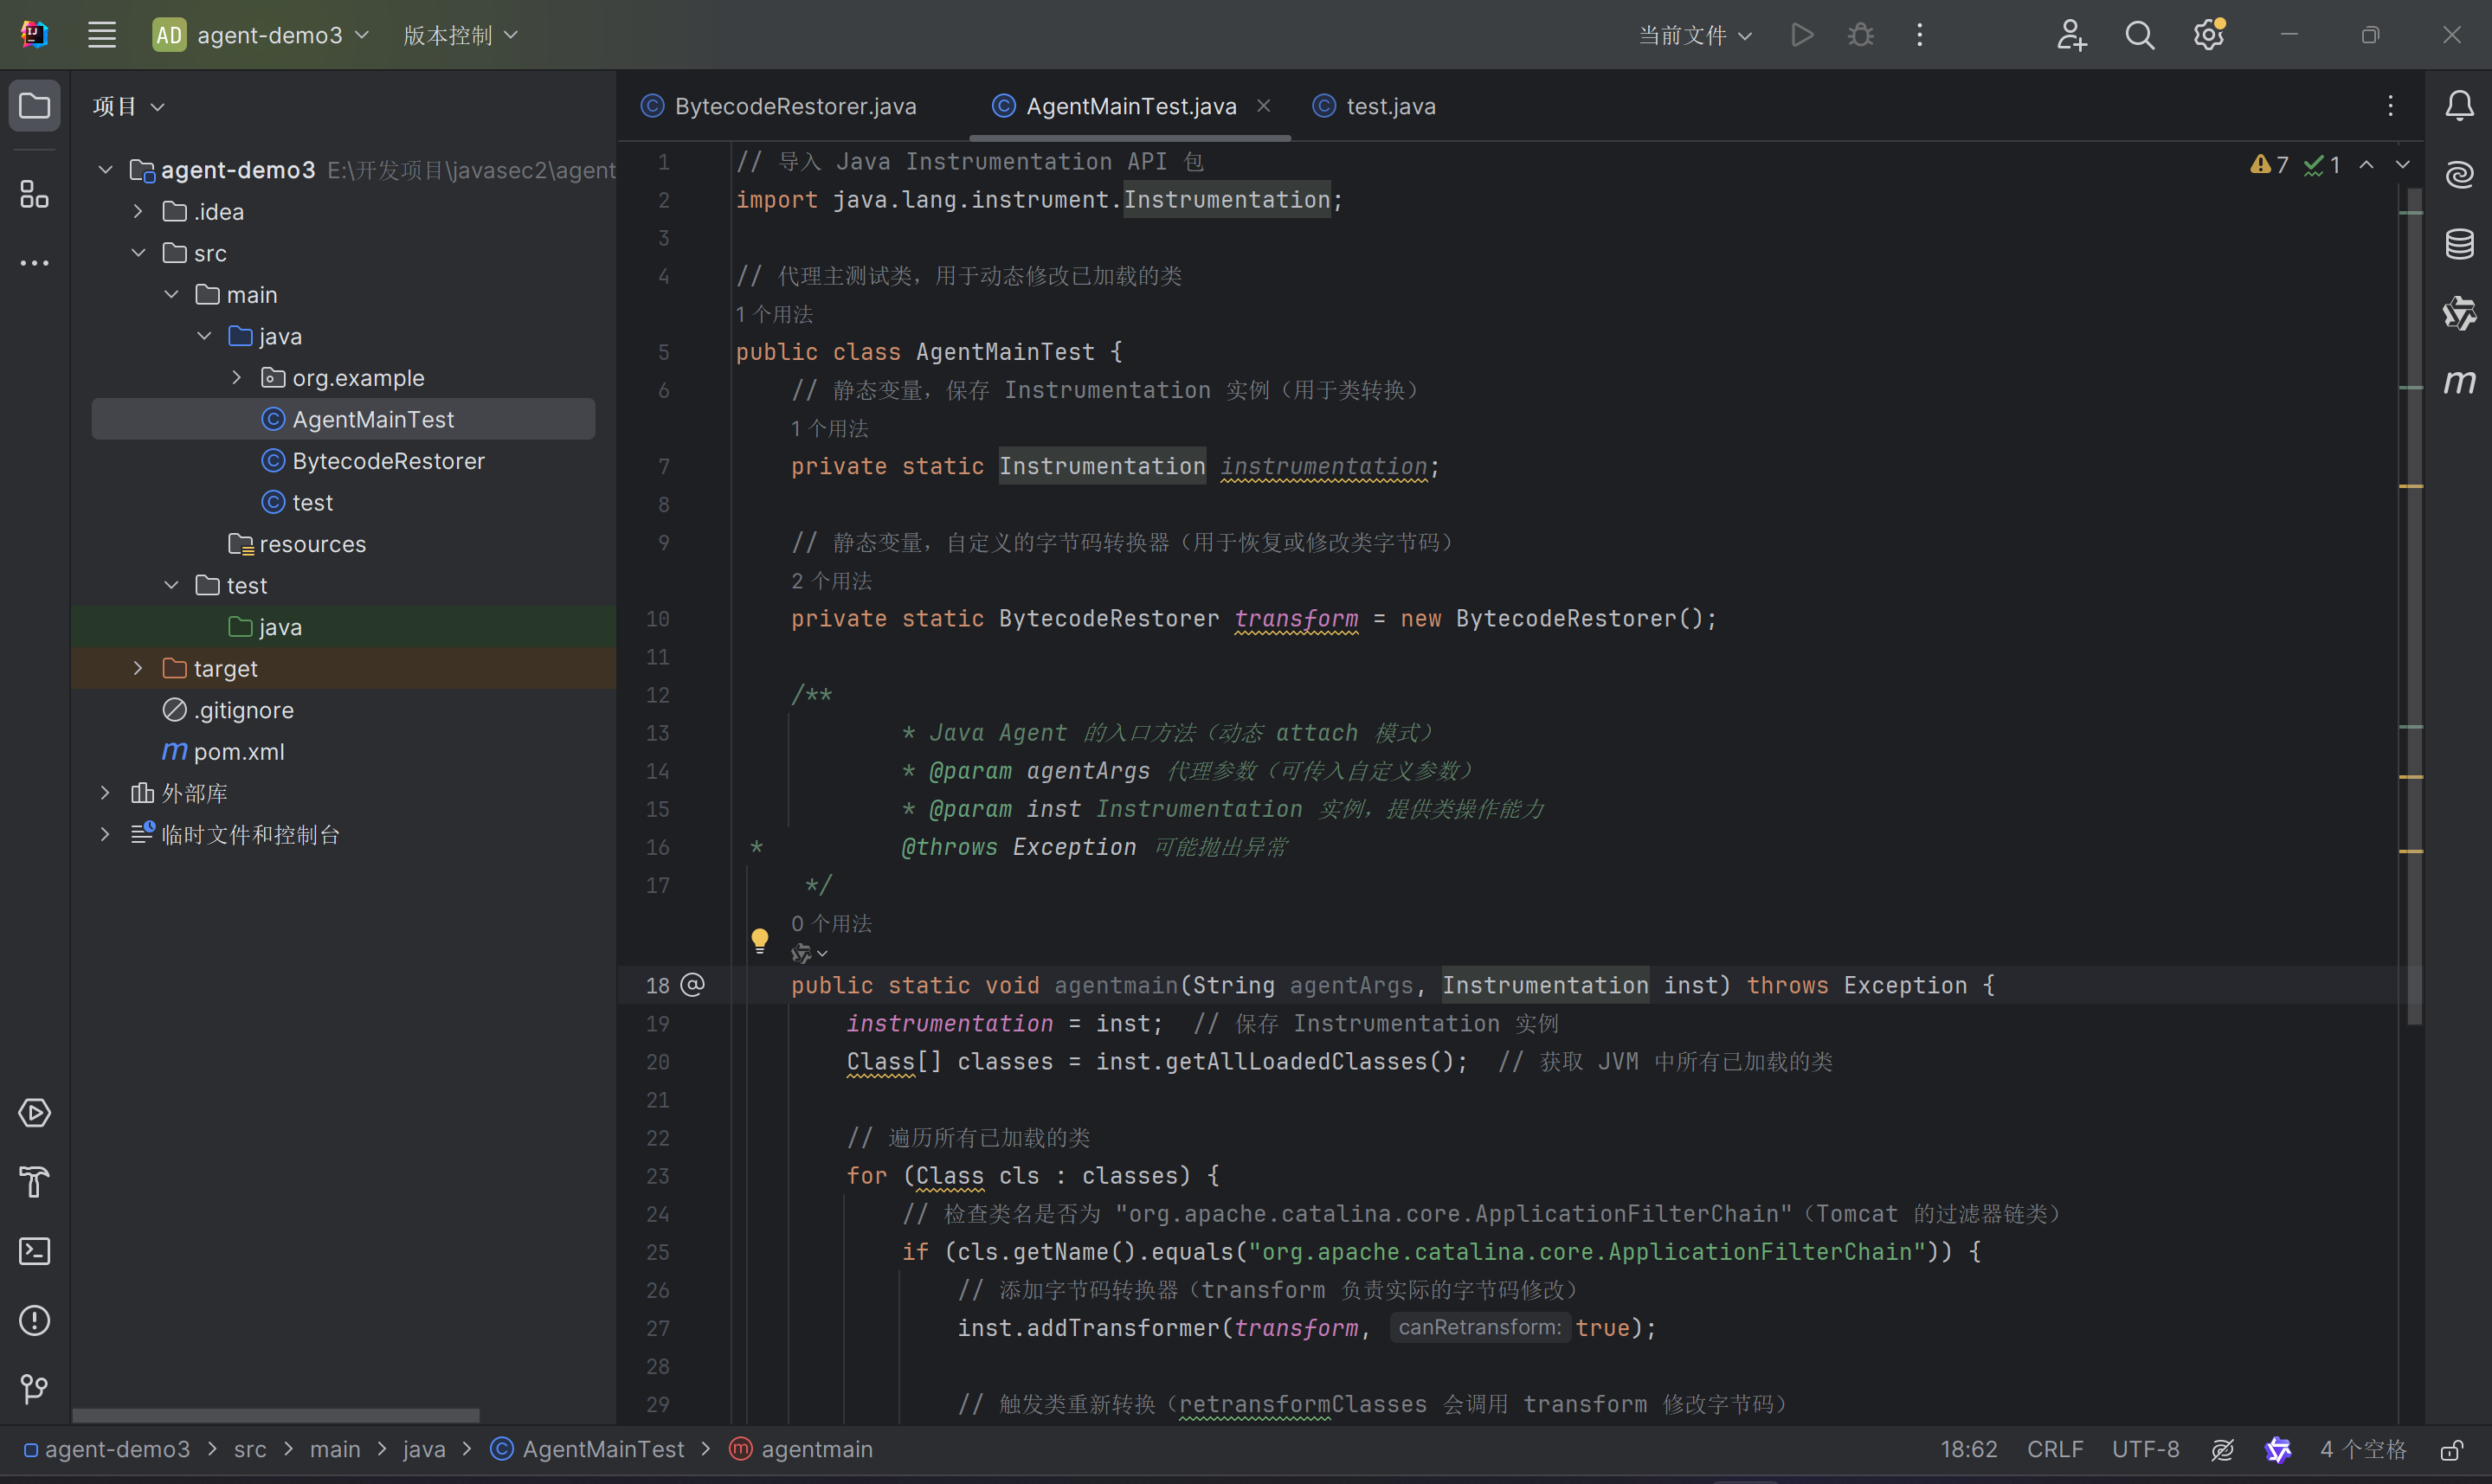The height and width of the screenshot is (1484, 2492).
Task: Open the Maven tool window
Action: 2459,382
